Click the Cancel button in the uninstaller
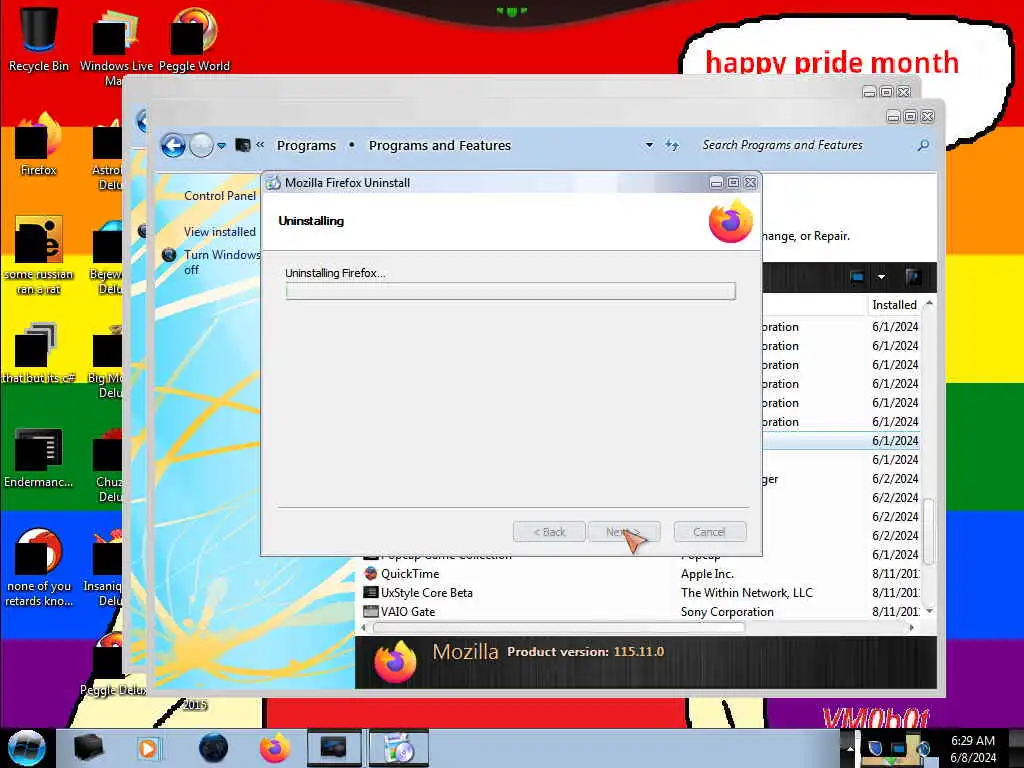This screenshot has height=768, width=1024. point(710,532)
